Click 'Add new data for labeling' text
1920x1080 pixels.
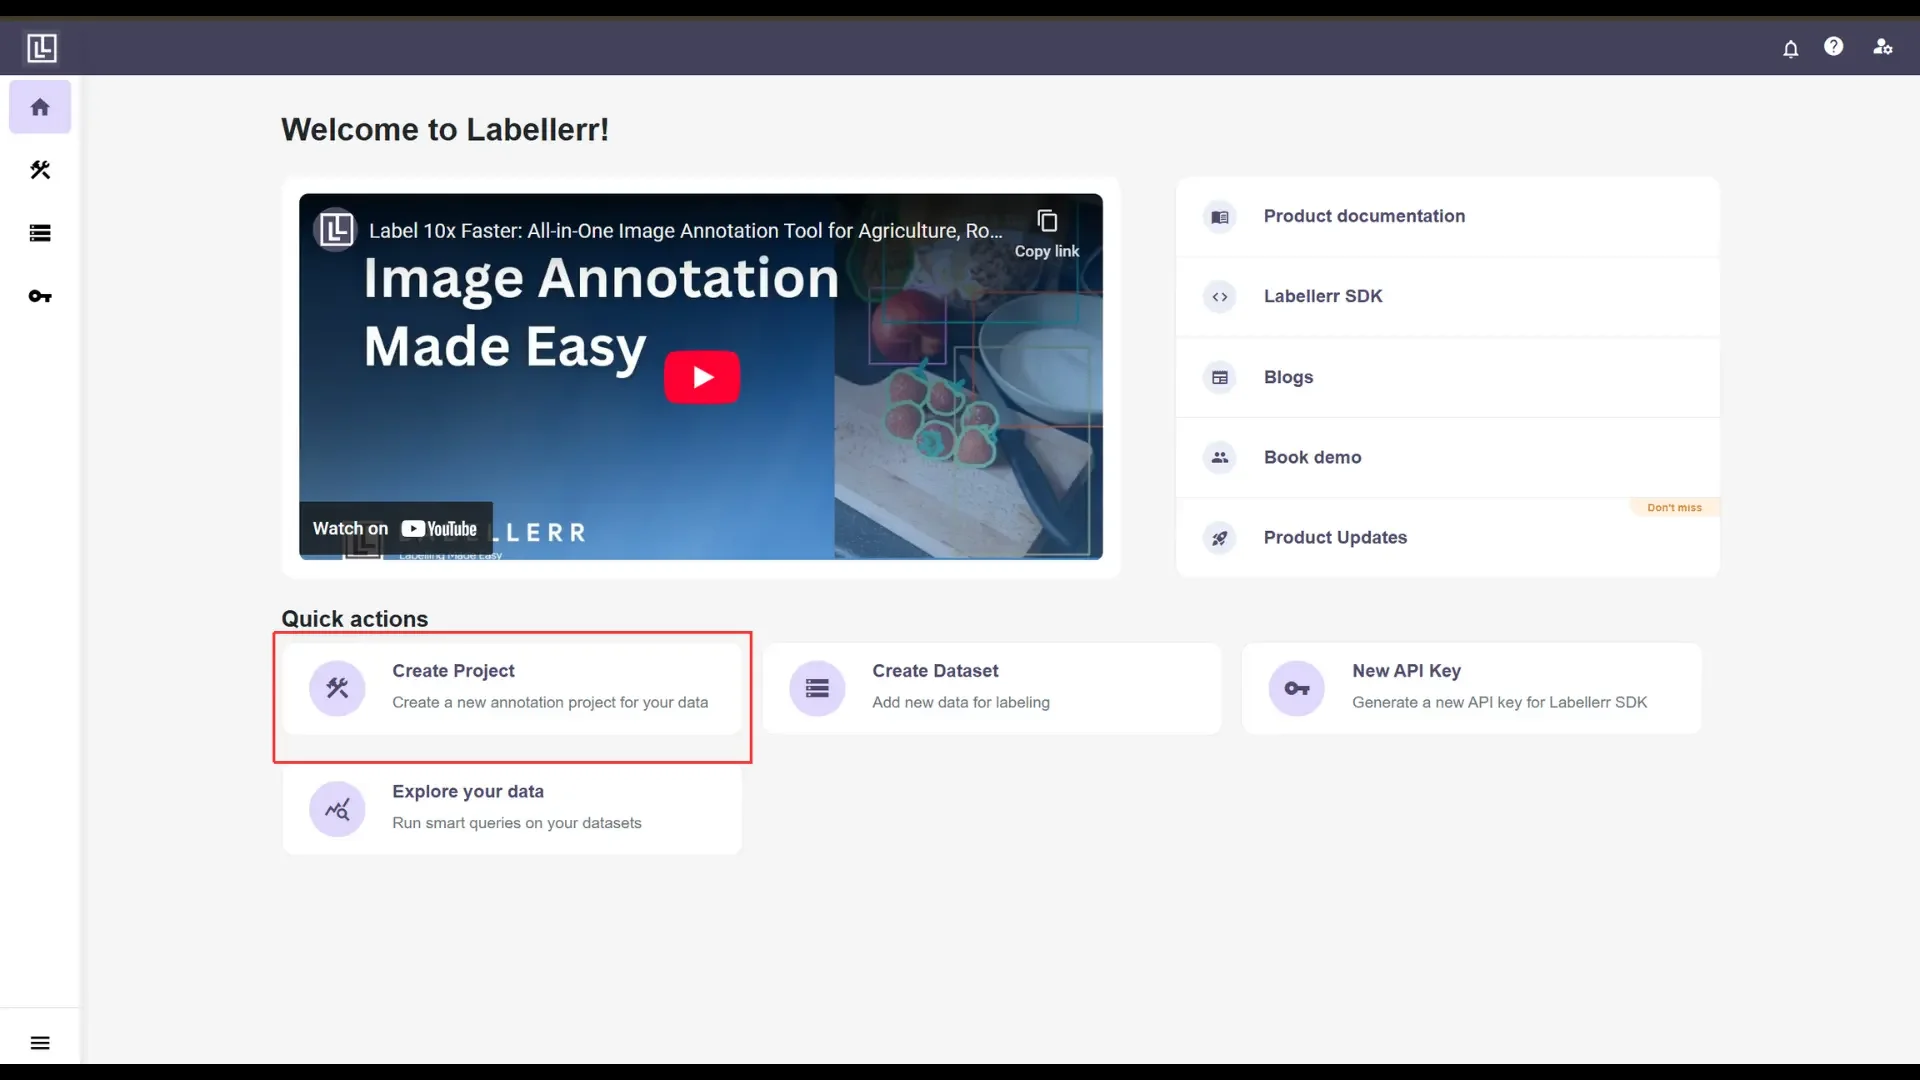coord(961,702)
